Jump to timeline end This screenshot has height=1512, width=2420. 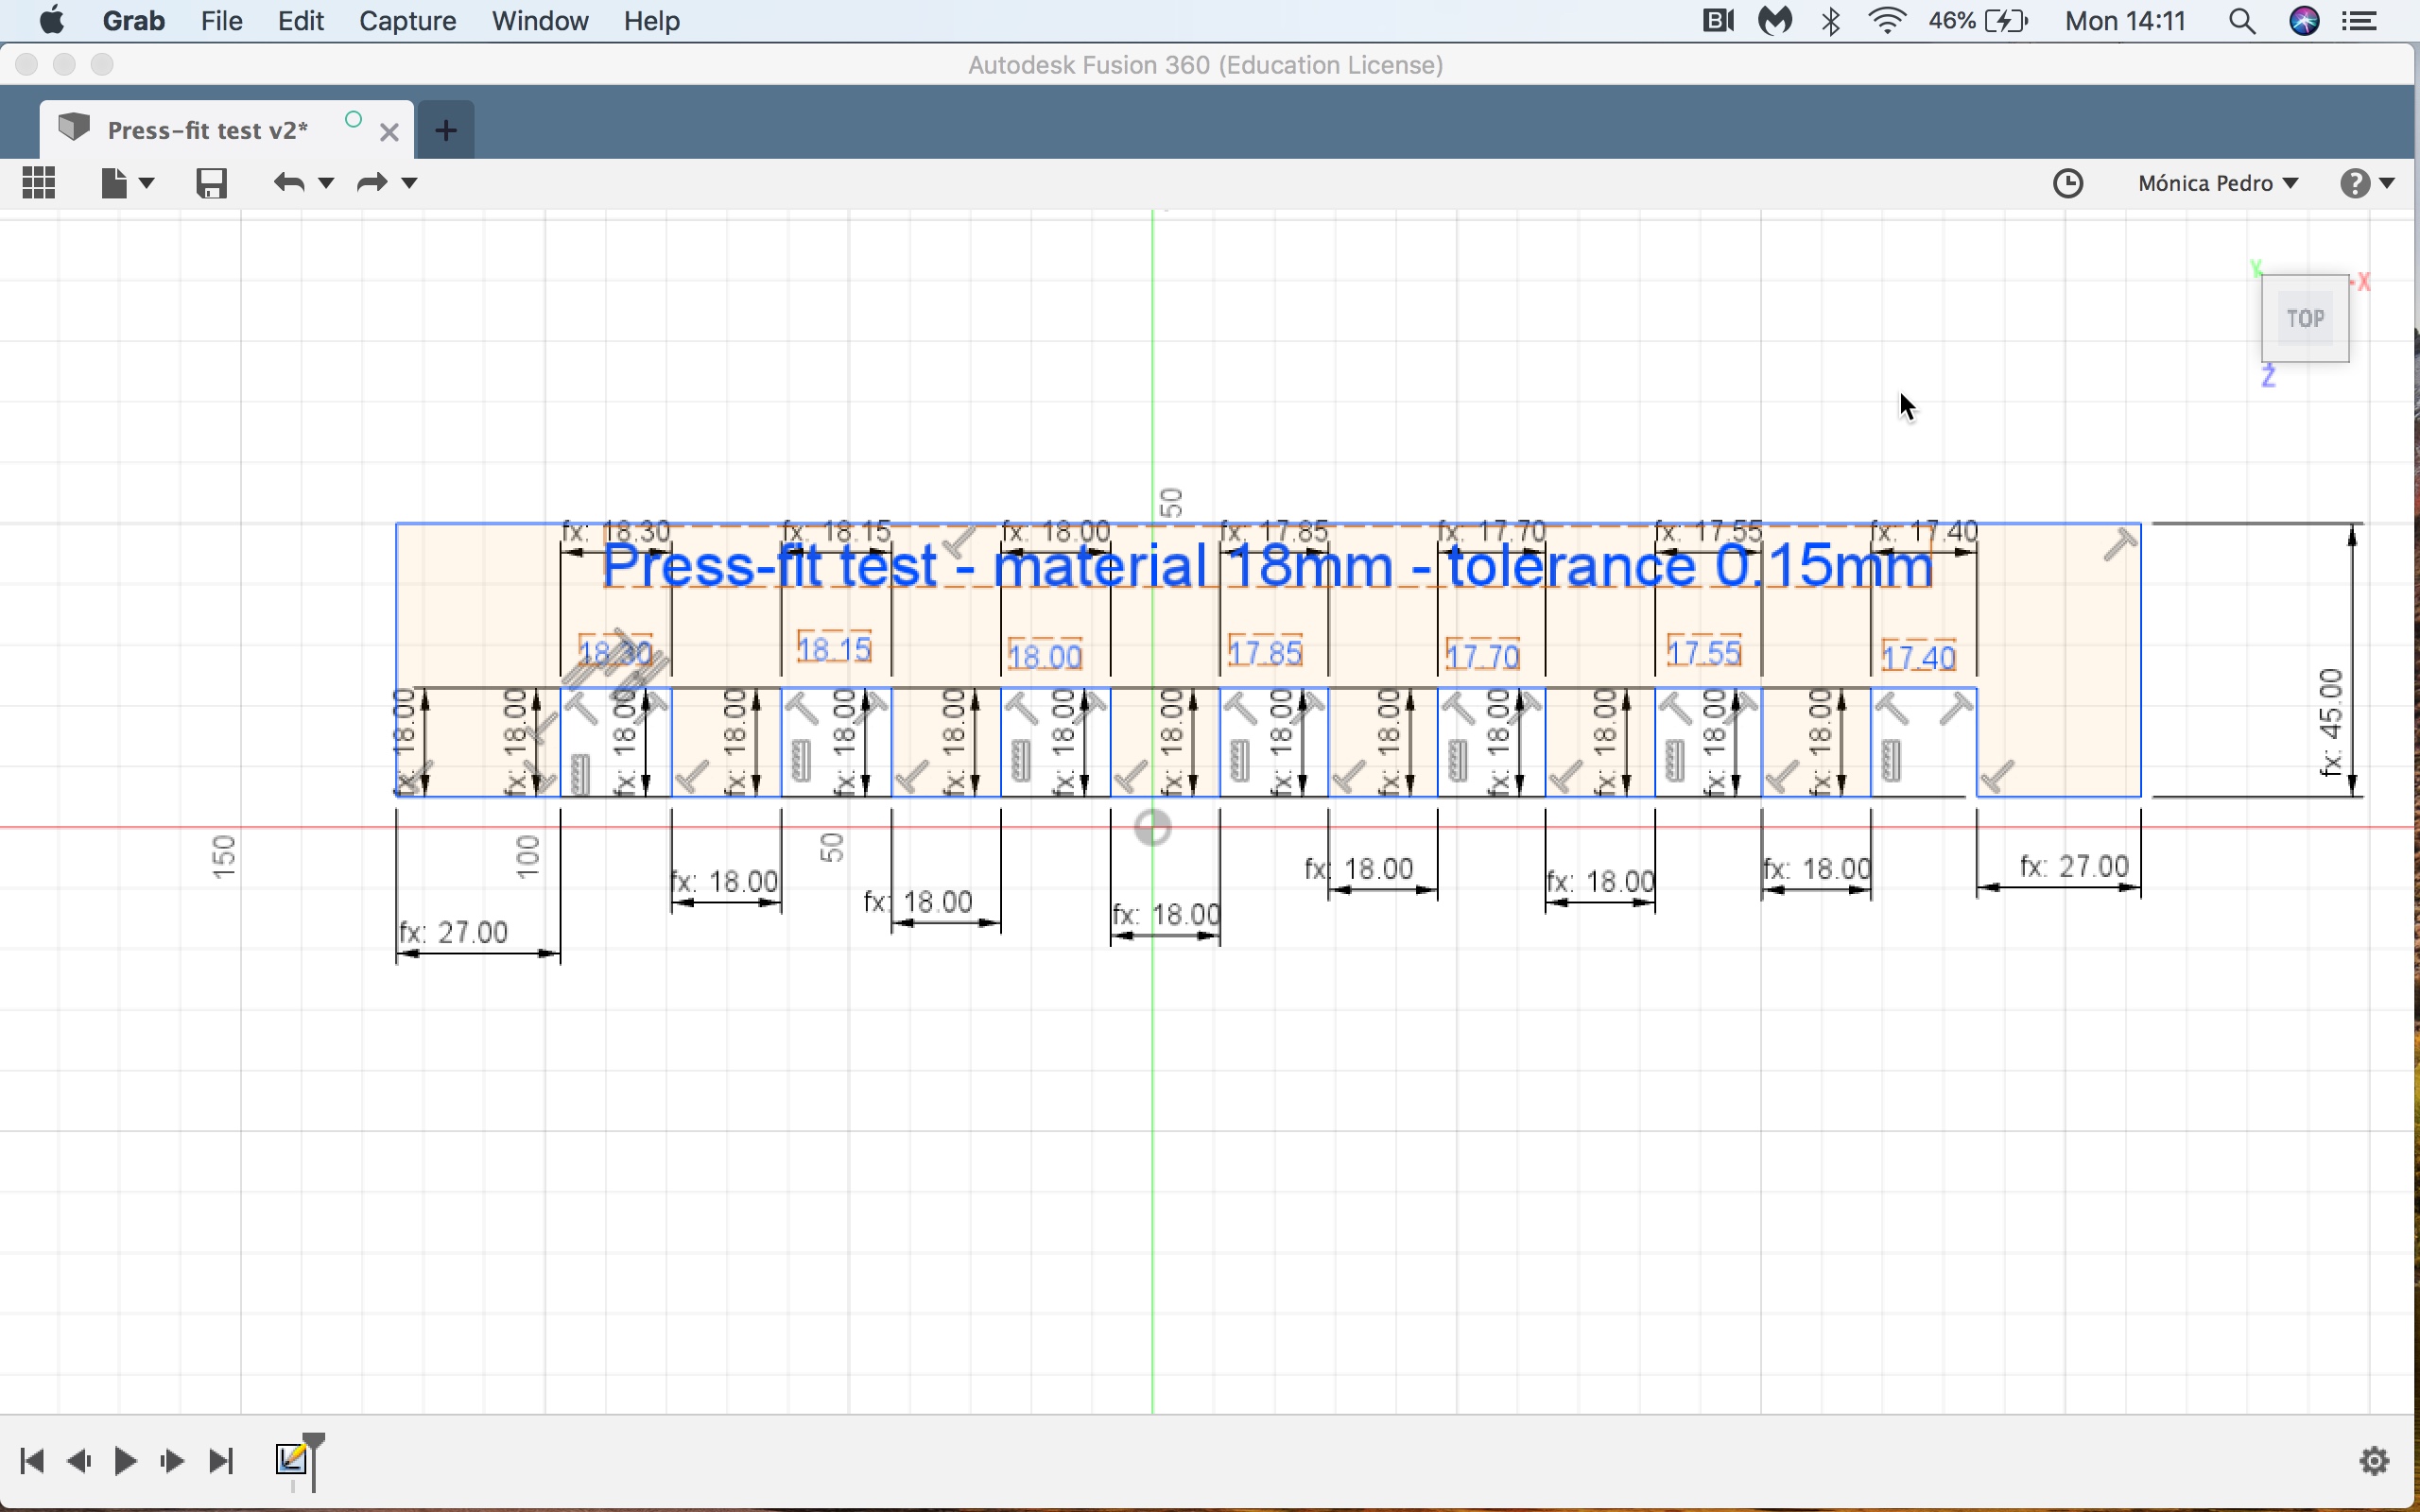click(x=221, y=1461)
